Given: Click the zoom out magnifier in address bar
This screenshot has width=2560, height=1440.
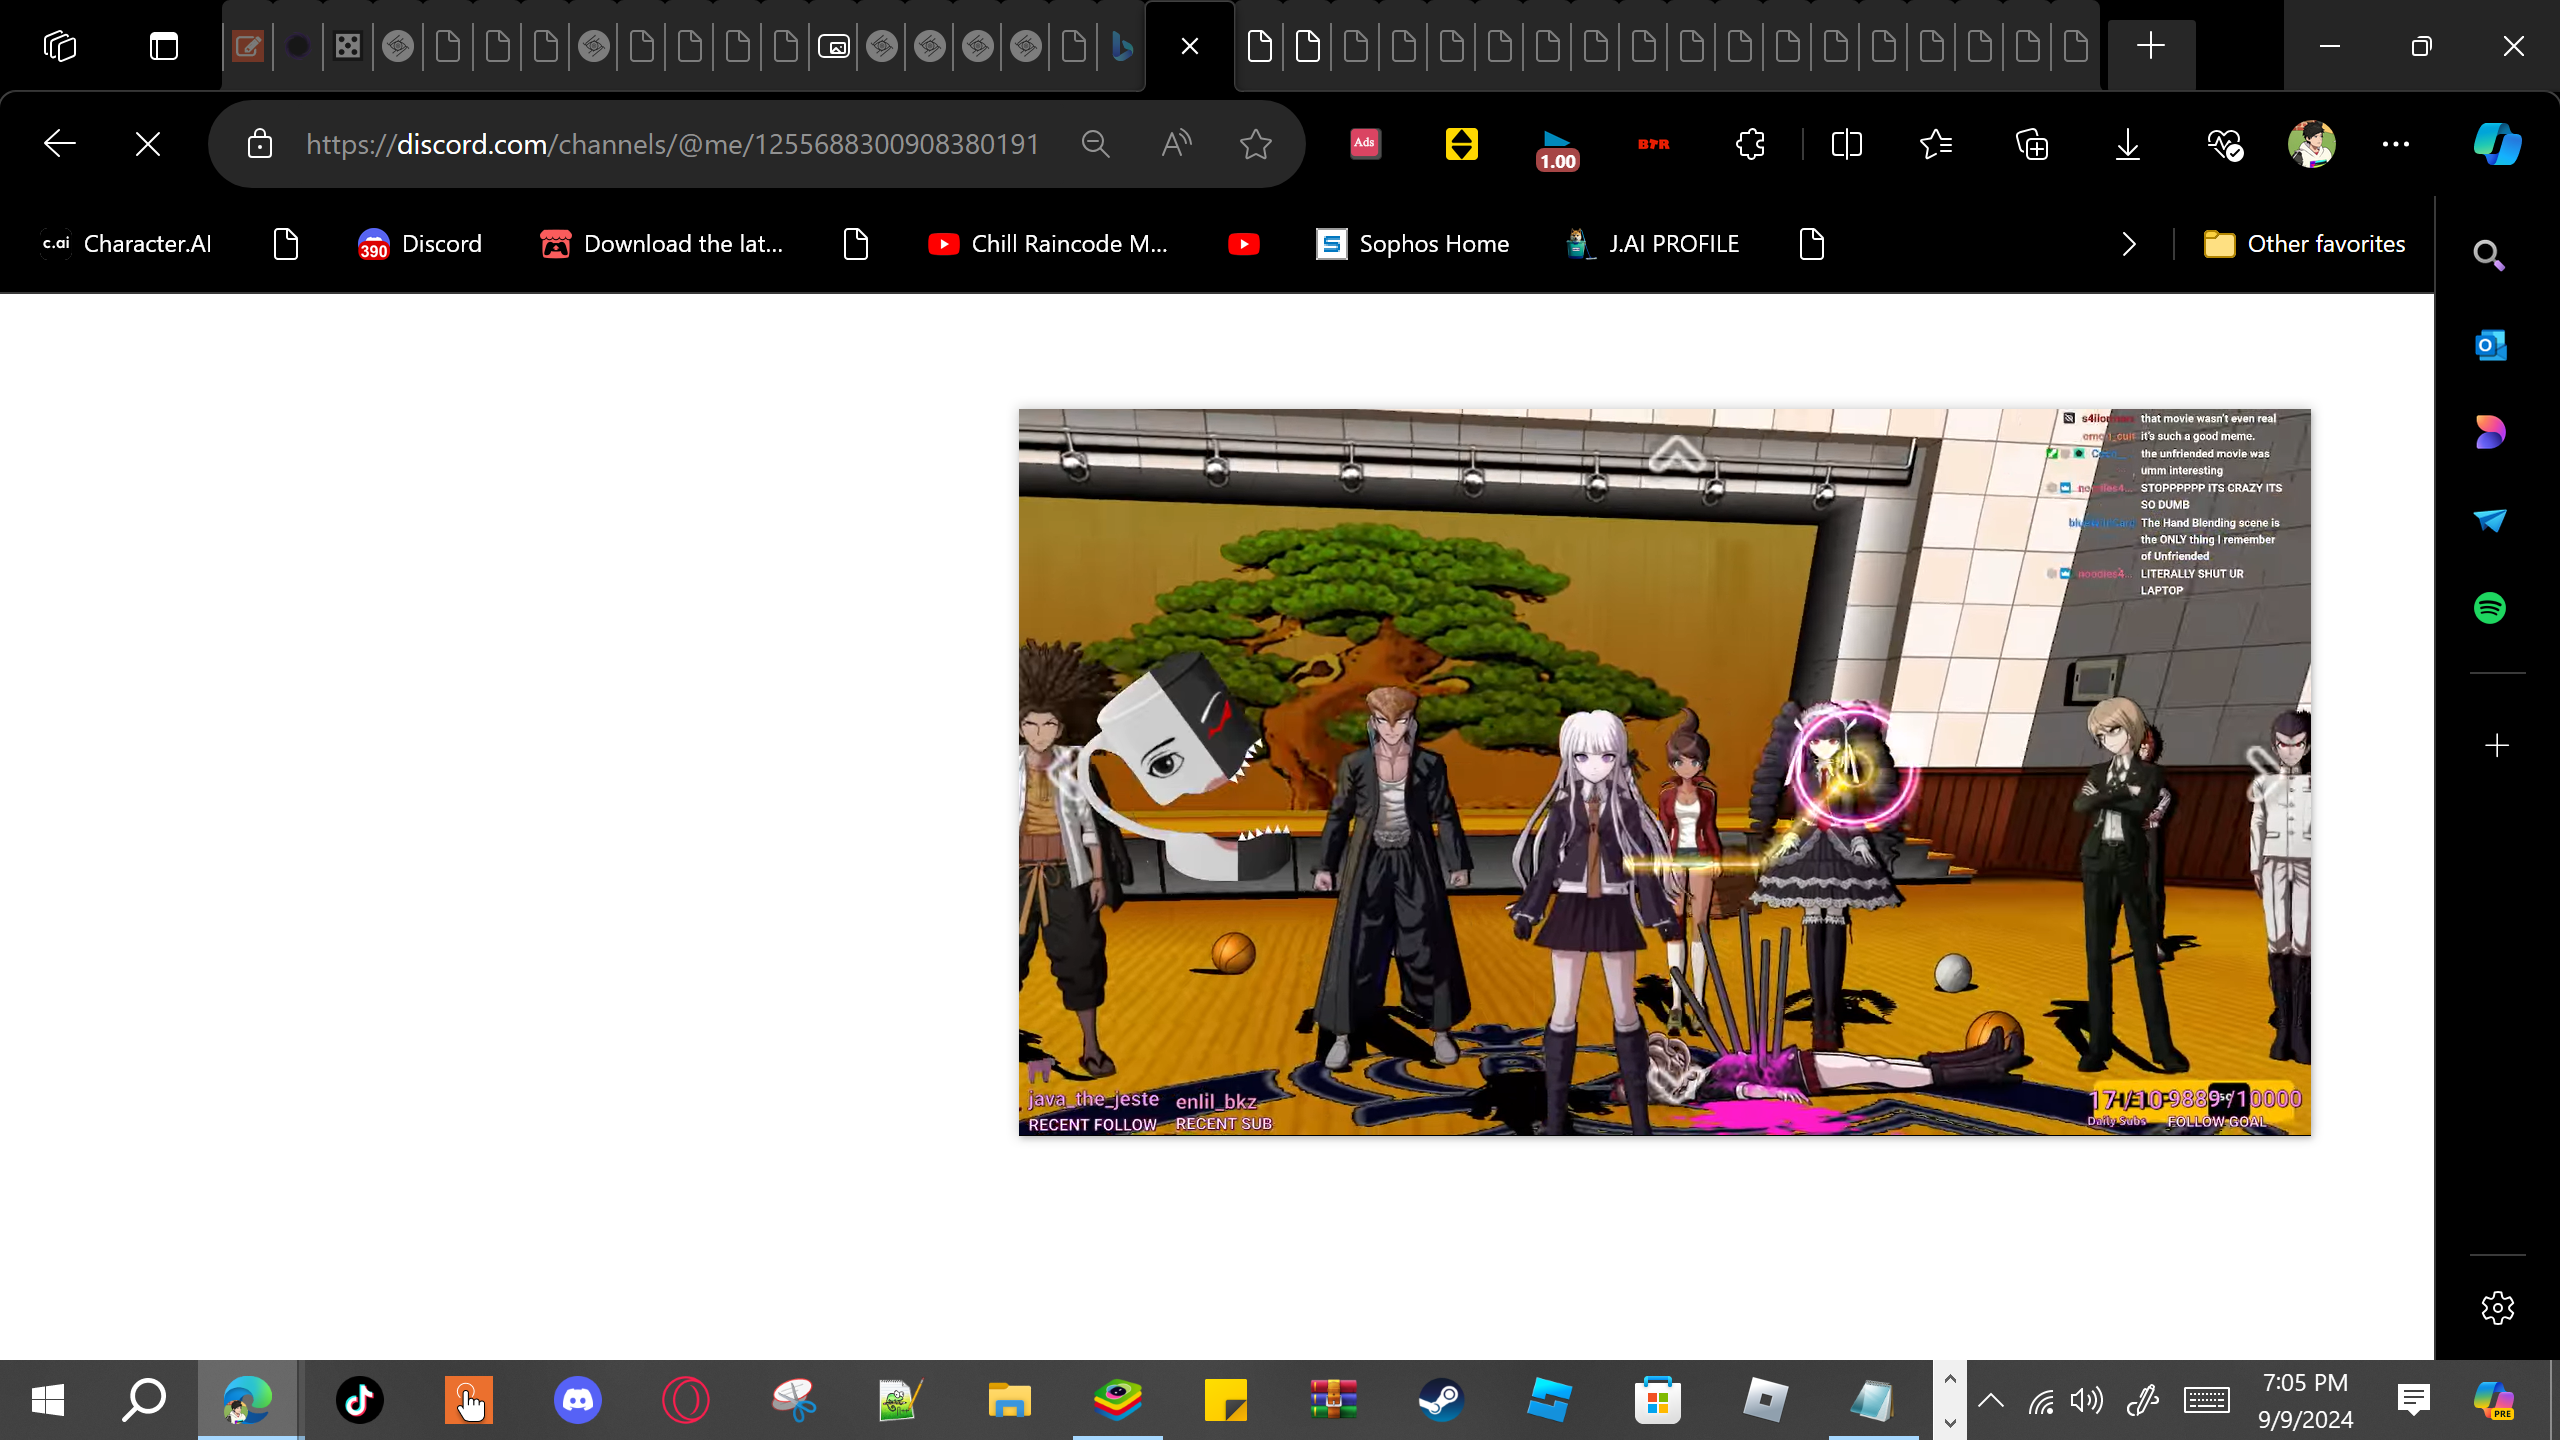Looking at the screenshot, I should pos(1096,144).
